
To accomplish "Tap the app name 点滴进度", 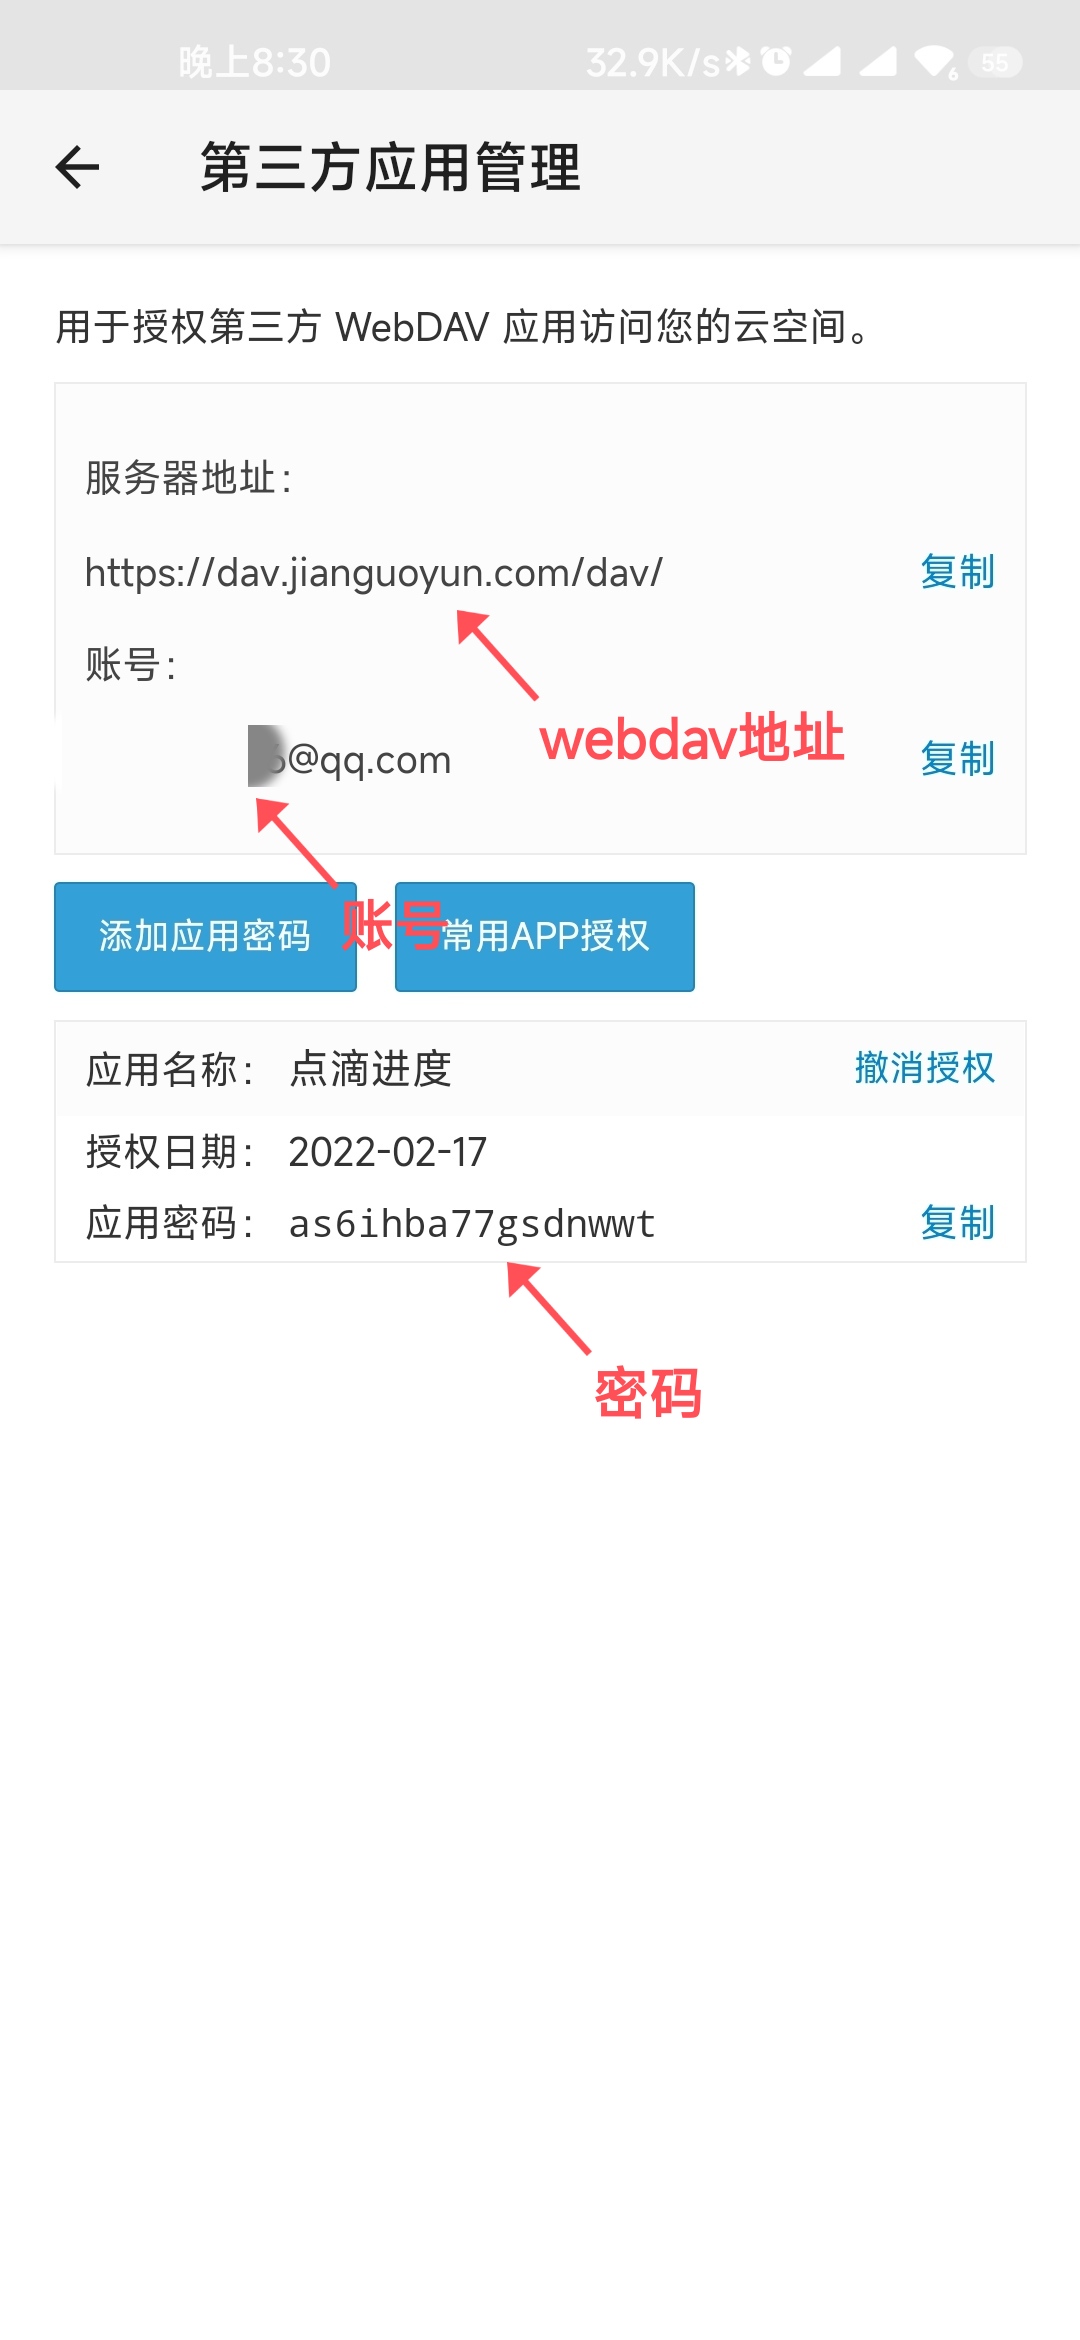I will 371,1069.
